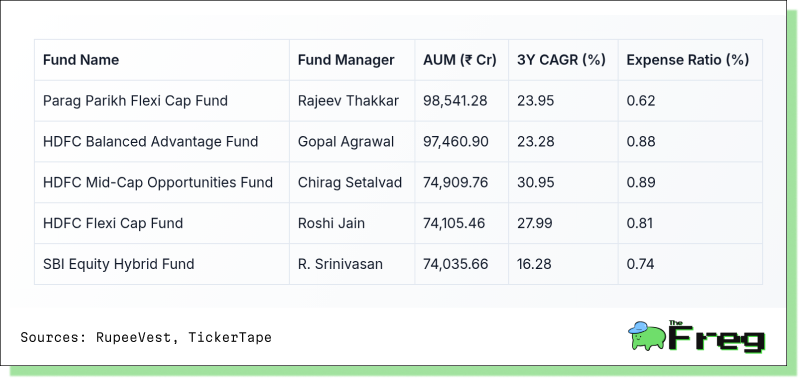Click the HDFC Flexi Cap Fund name
This screenshot has width=799, height=378.
point(113,223)
